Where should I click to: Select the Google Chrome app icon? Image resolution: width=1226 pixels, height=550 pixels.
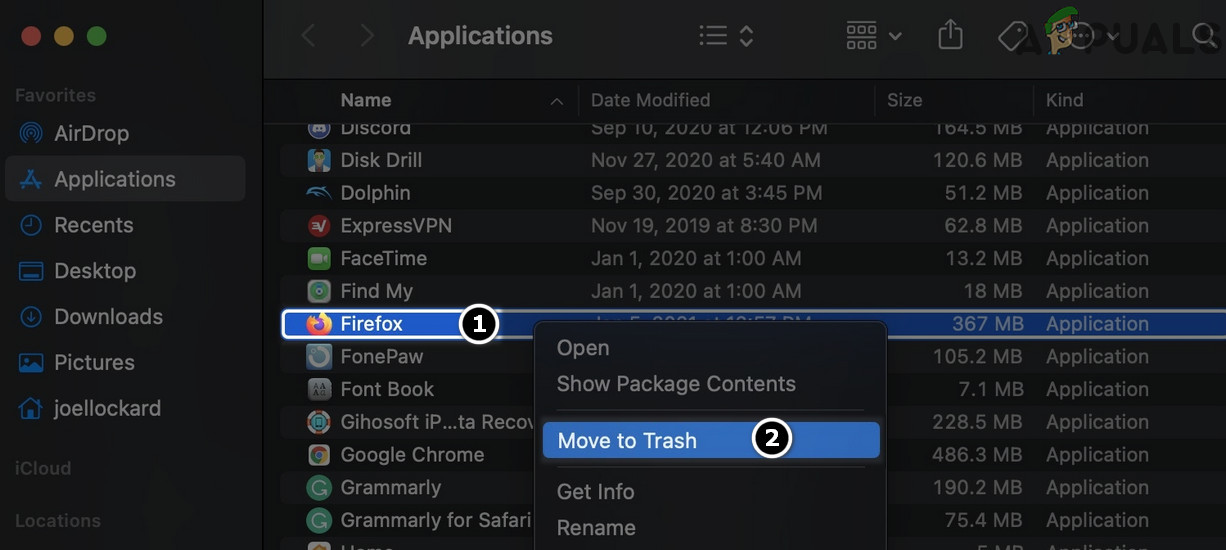tap(319, 455)
